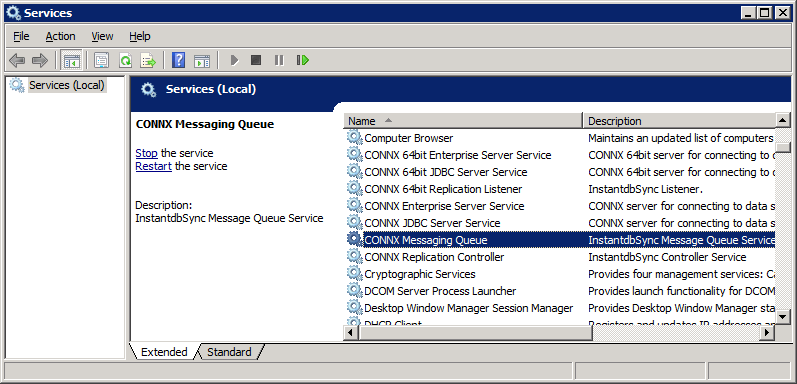This screenshot has width=797, height=384.
Task: Select CONNX Replication Controller row
Action: click(559, 257)
